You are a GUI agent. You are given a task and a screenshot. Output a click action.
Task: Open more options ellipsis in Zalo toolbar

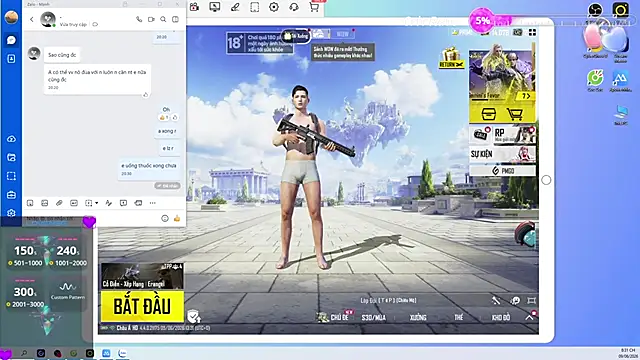pos(153,203)
